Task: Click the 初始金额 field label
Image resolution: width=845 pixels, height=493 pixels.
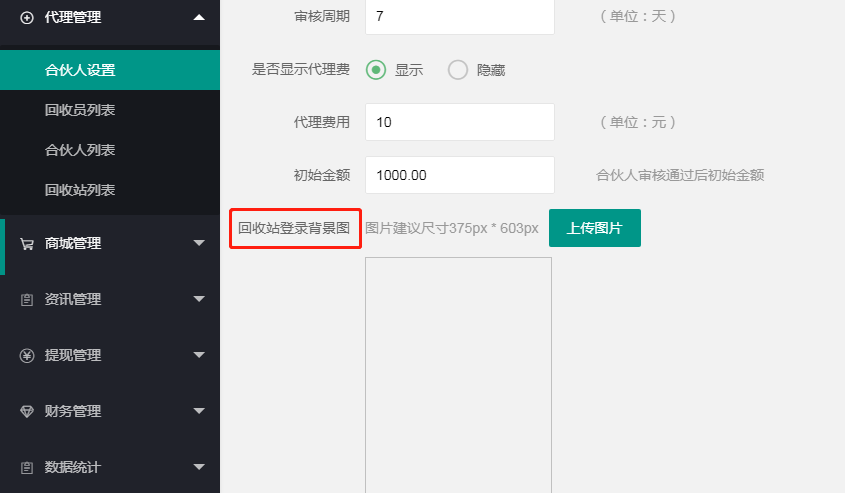Action: 322,175
